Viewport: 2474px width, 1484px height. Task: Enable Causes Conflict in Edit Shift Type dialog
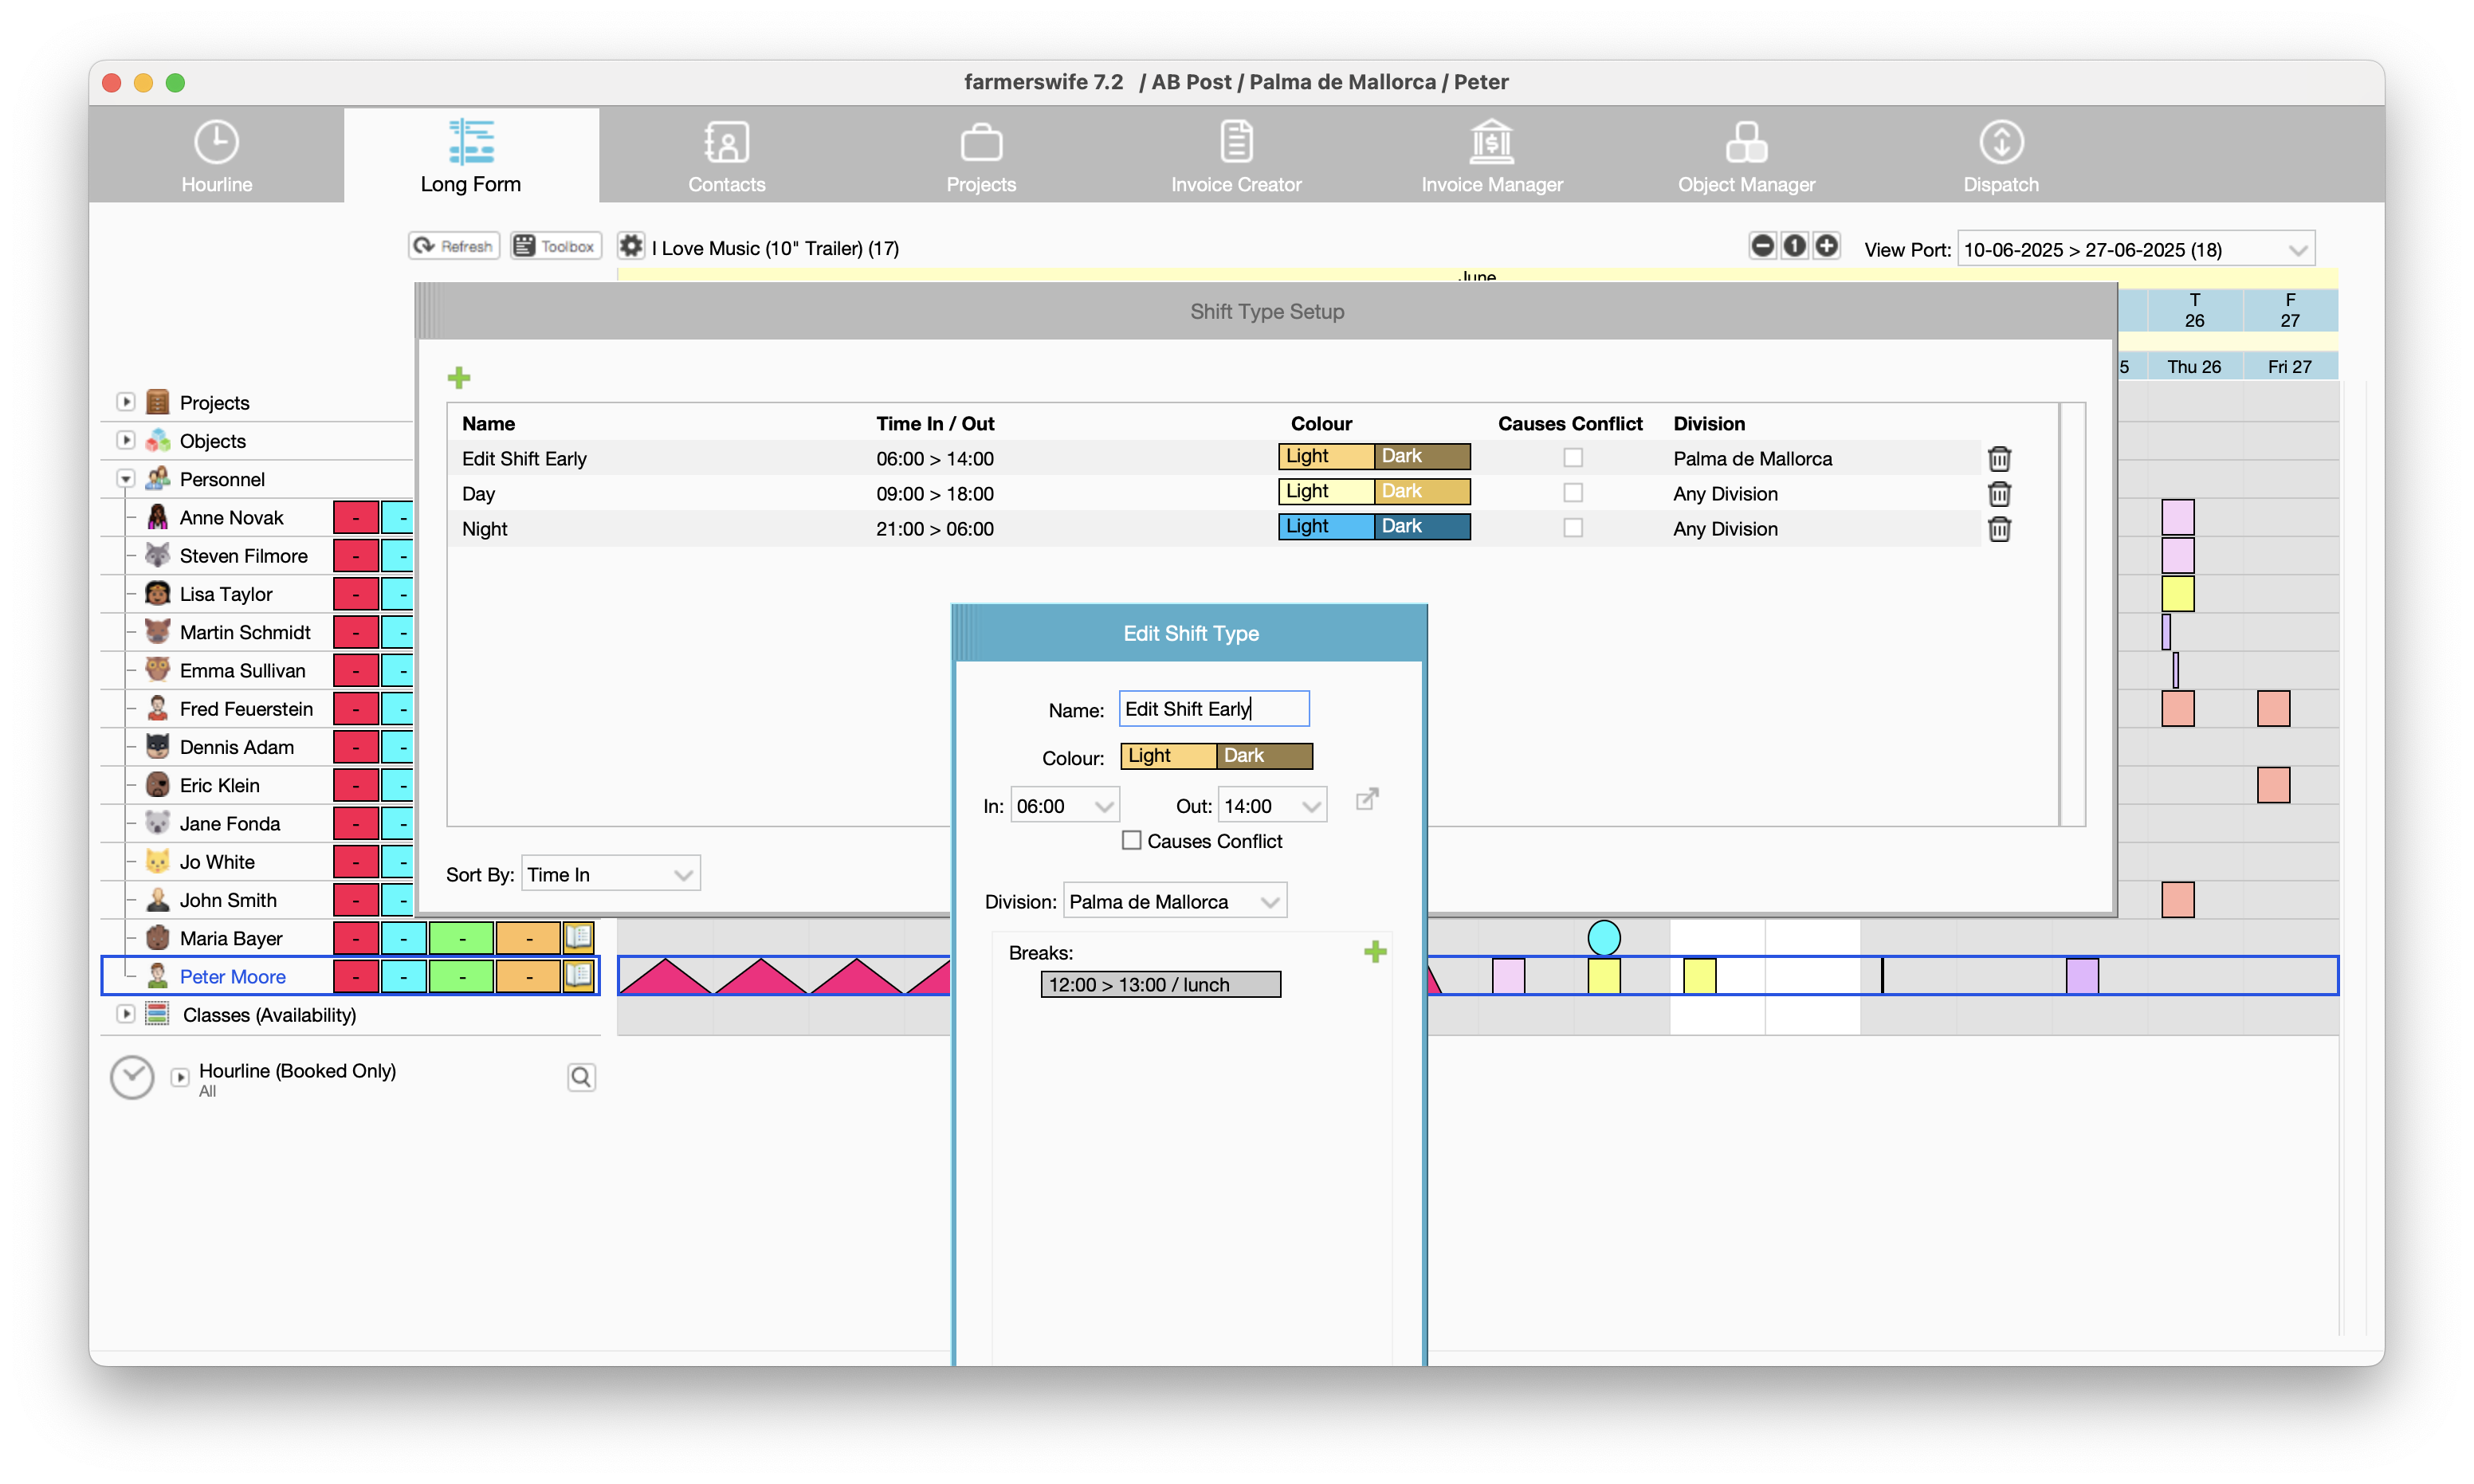1131,841
